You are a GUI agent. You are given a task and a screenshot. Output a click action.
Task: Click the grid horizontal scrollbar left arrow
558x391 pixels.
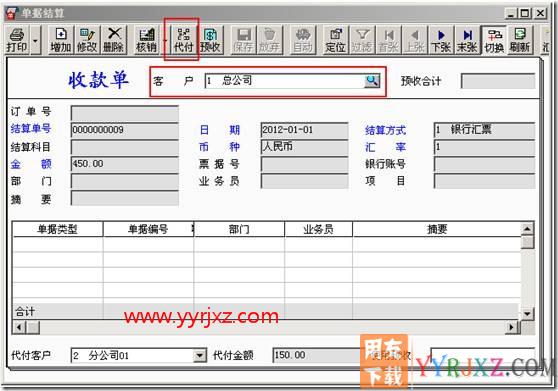20,327
